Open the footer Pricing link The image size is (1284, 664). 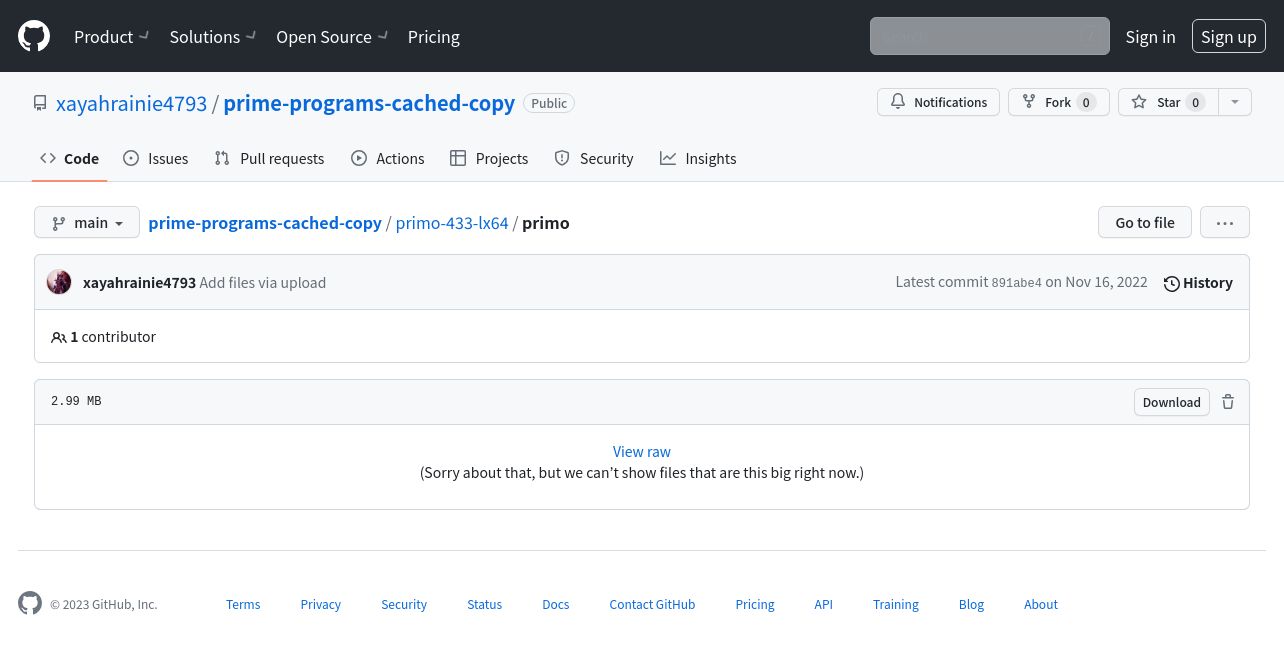pos(755,604)
